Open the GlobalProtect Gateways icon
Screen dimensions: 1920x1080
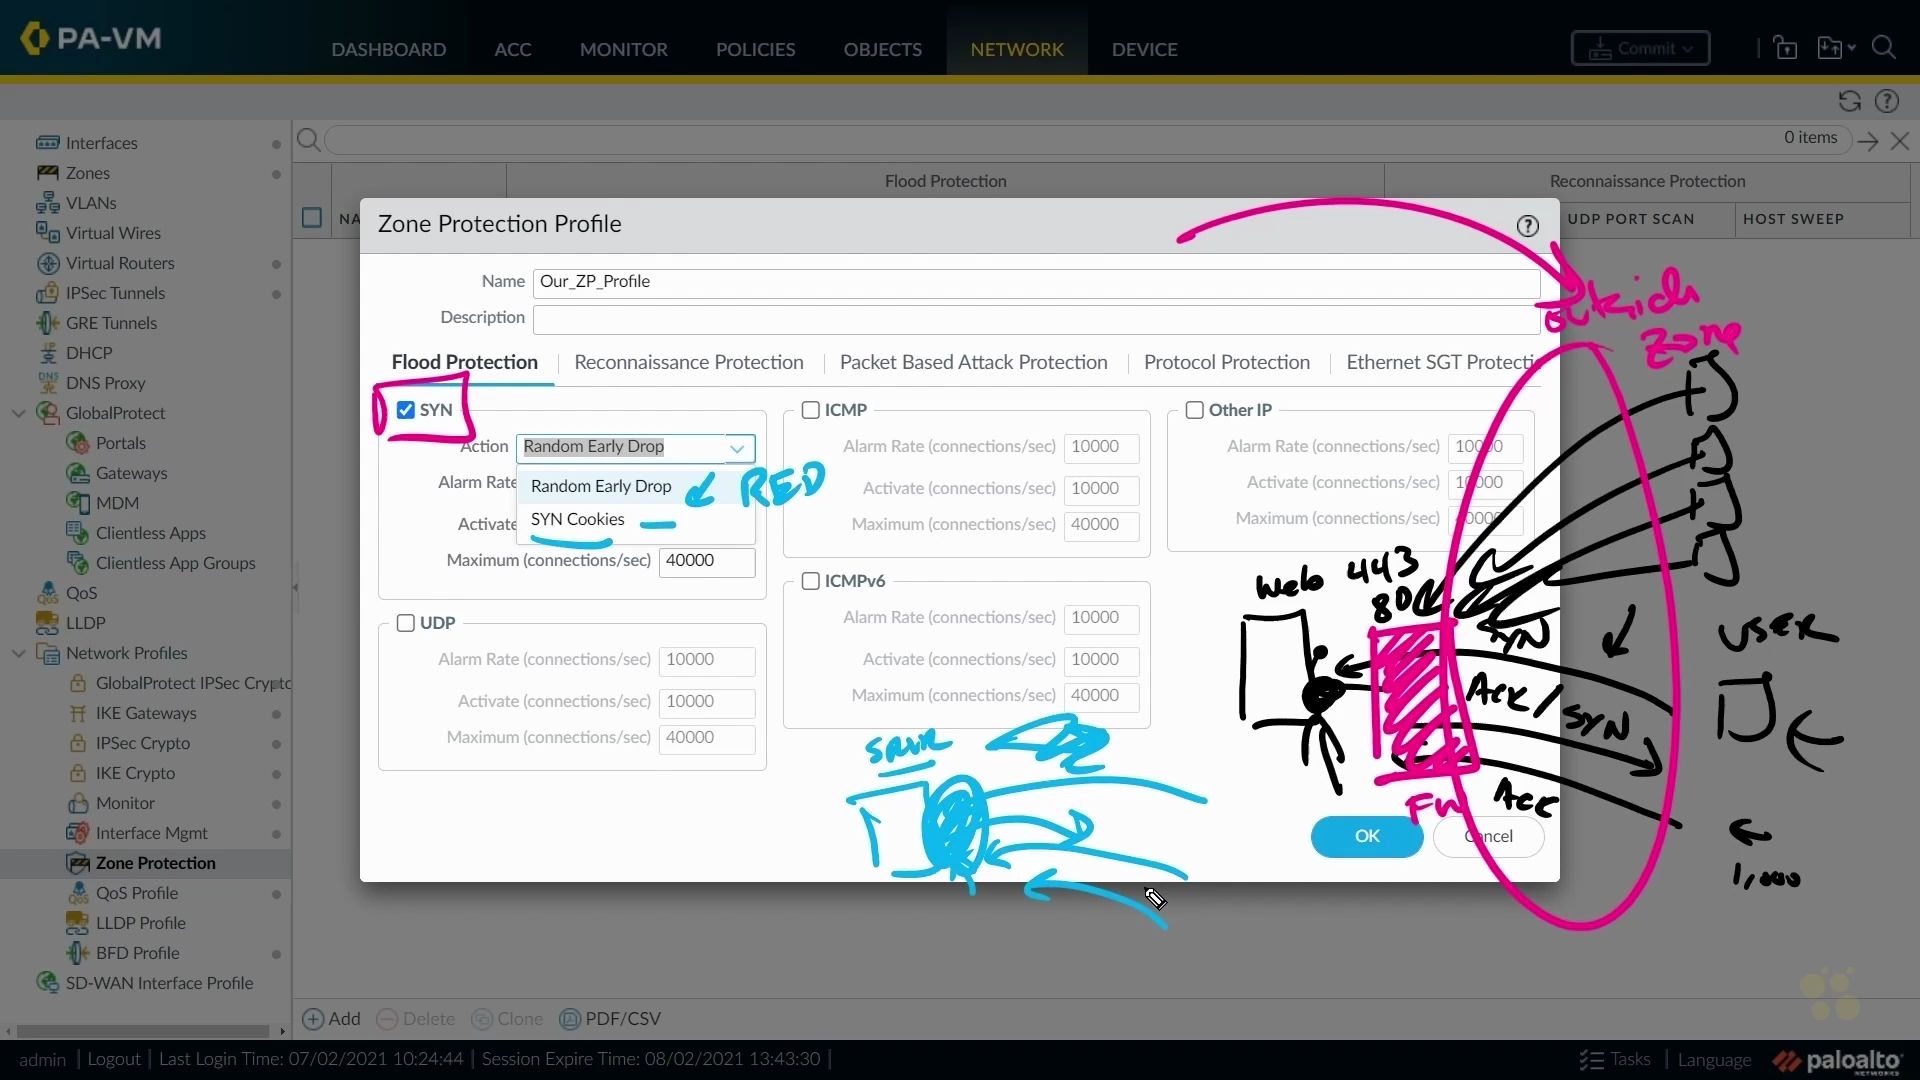coord(77,473)
